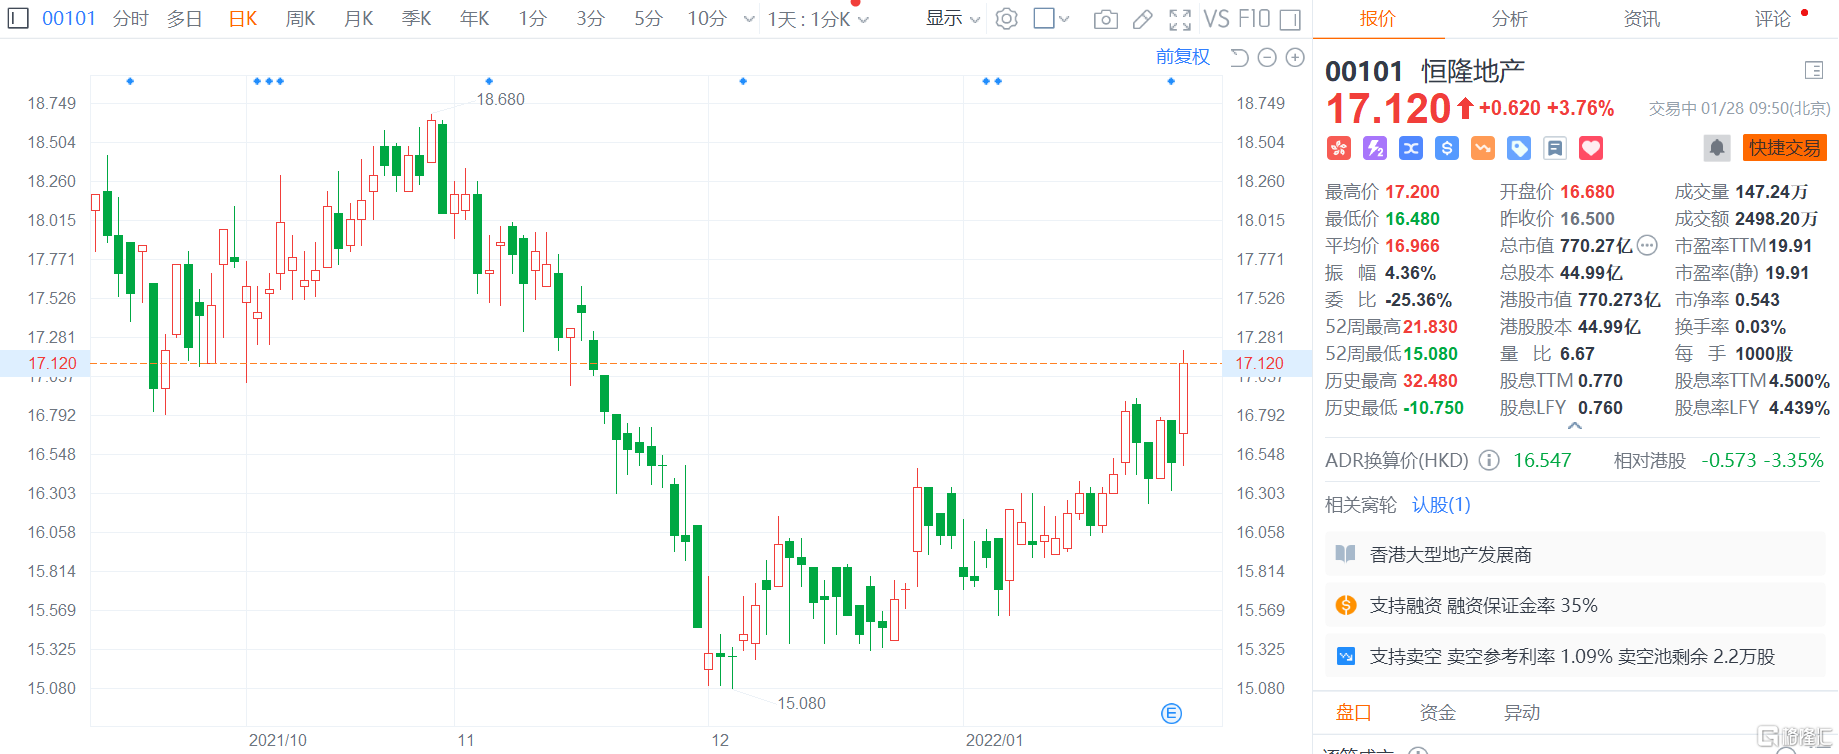Switch to the 周K weekly chart
The height and width of the screenshot is (754, 1839).
[300, 19]
